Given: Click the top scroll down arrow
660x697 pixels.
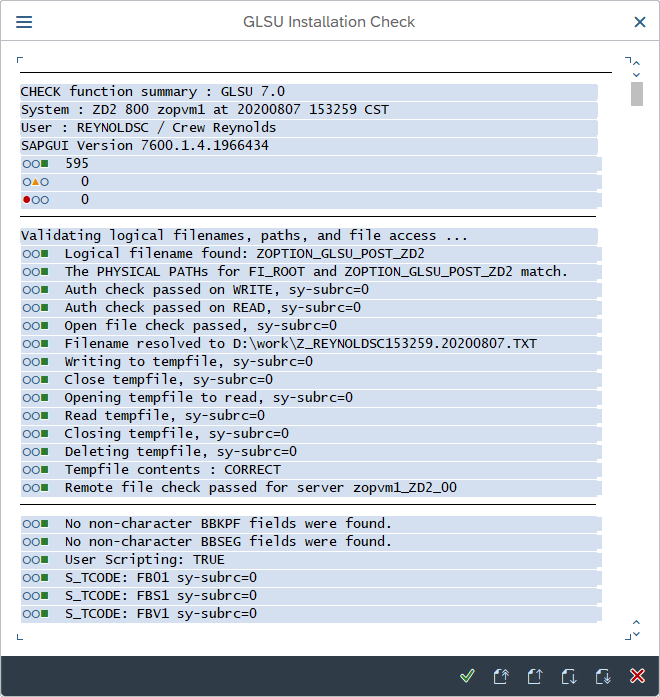Looking at the screenshot, I should [x=636, y=75].
